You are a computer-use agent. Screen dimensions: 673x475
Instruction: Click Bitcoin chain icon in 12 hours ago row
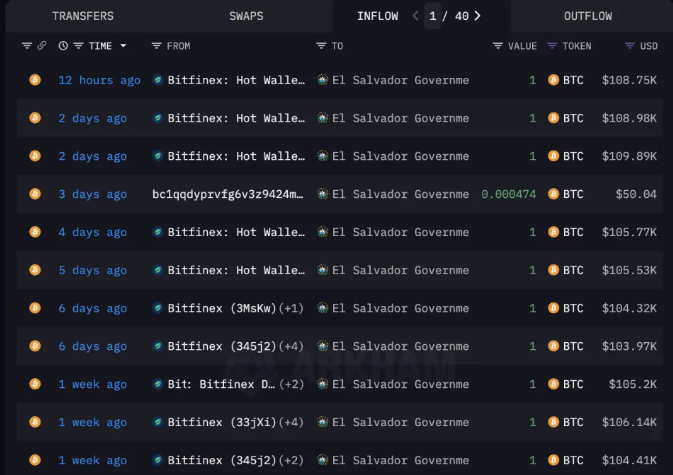[x=35, y=80]
